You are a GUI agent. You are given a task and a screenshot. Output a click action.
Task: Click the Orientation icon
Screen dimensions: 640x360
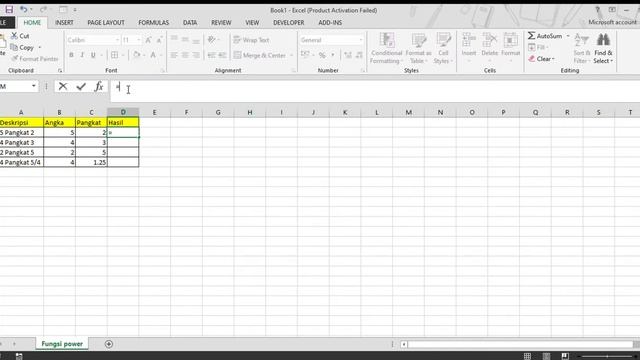[x=211, y=40]
